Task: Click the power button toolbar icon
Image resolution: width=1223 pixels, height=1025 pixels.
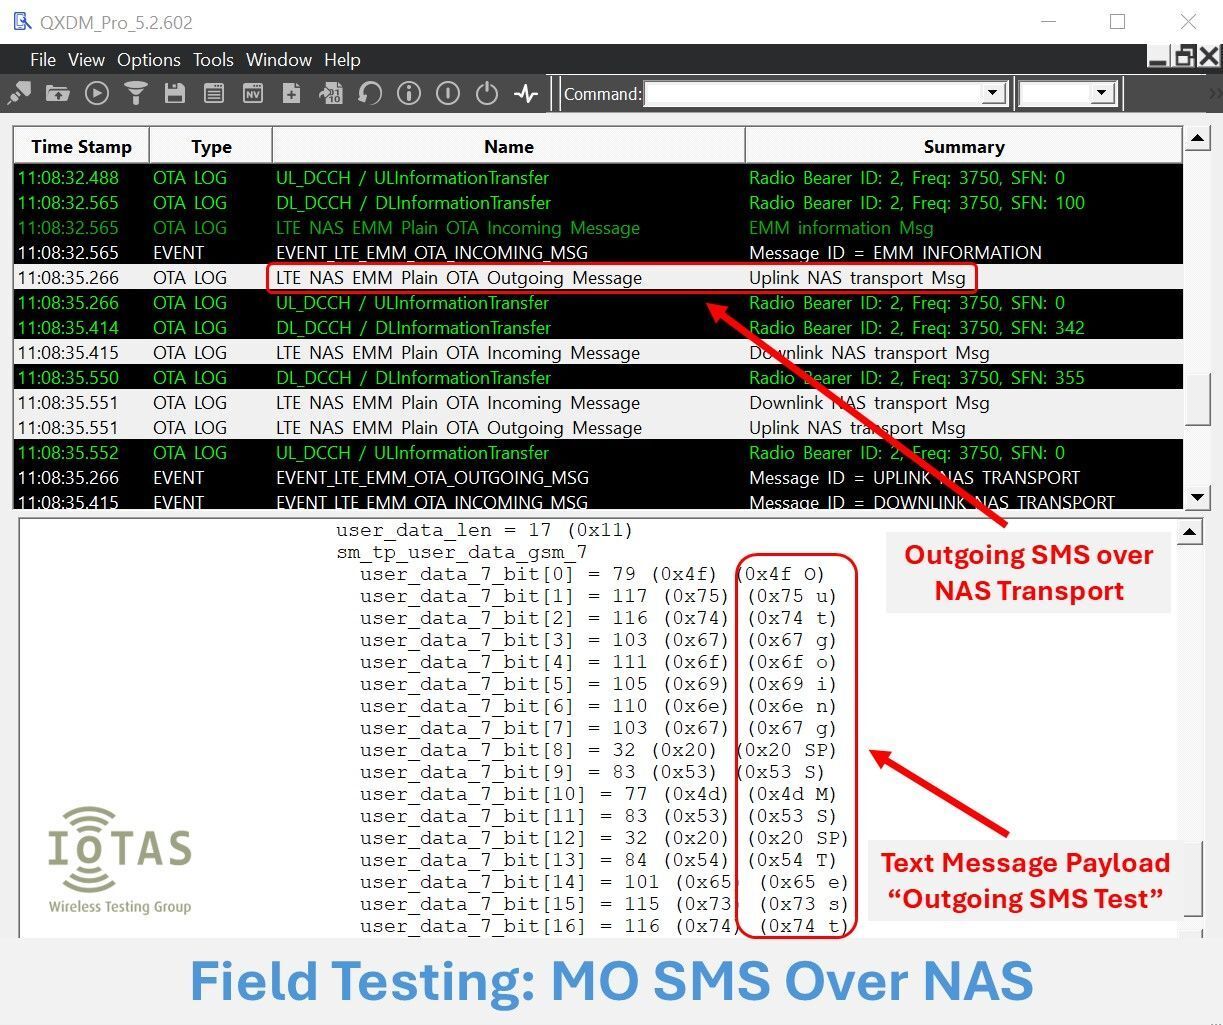Action: click(487, 94)
